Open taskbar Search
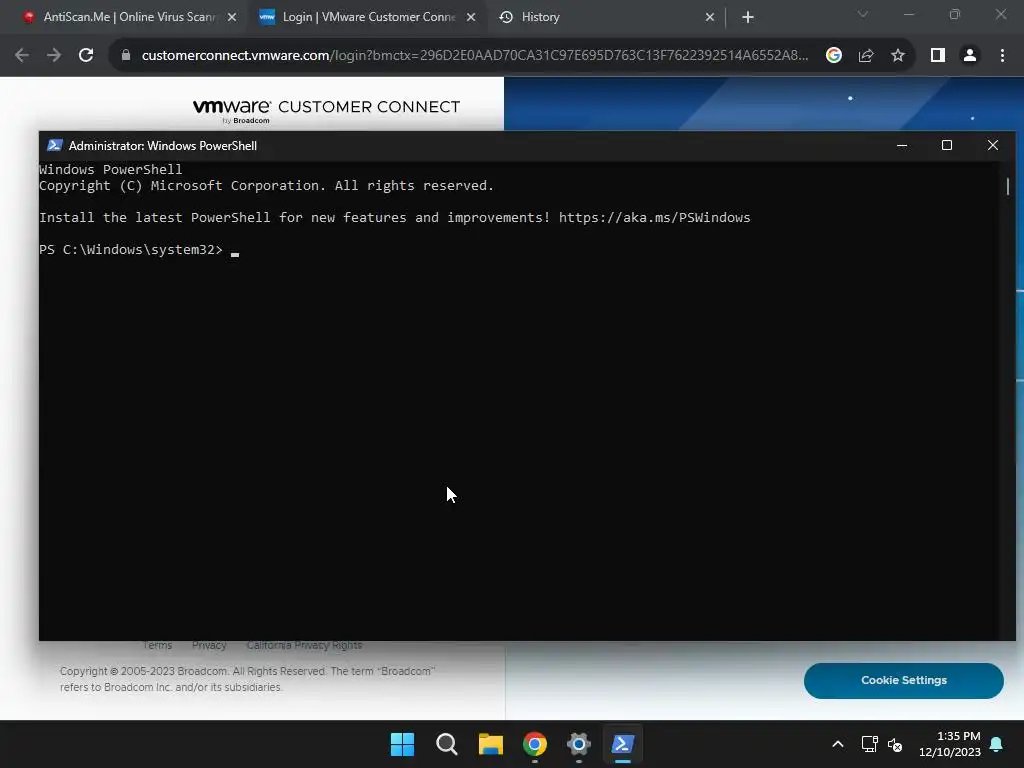 447,744
